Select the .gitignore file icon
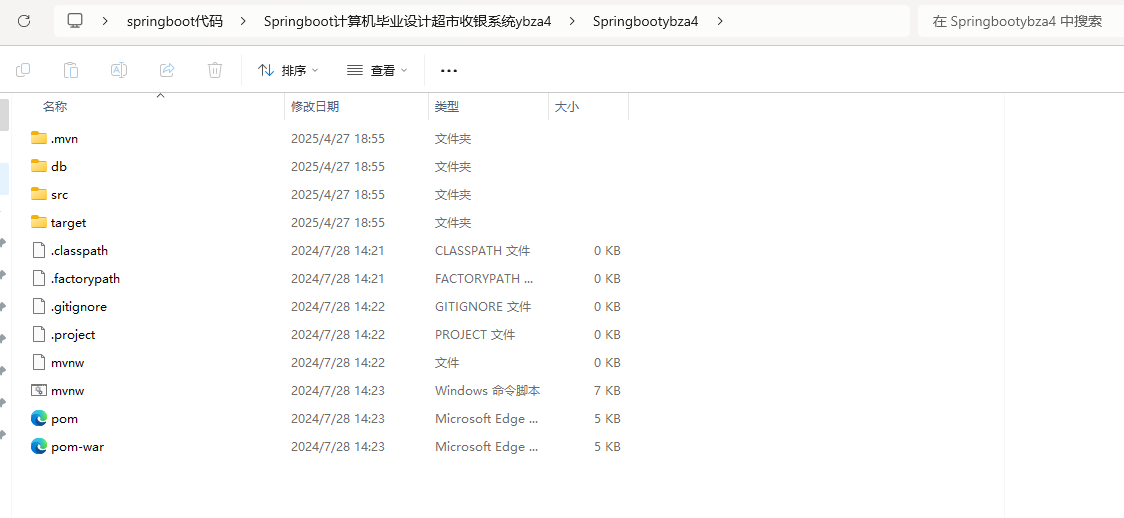The height and width of the screenshot is (518, 1124). coord(39,306)
